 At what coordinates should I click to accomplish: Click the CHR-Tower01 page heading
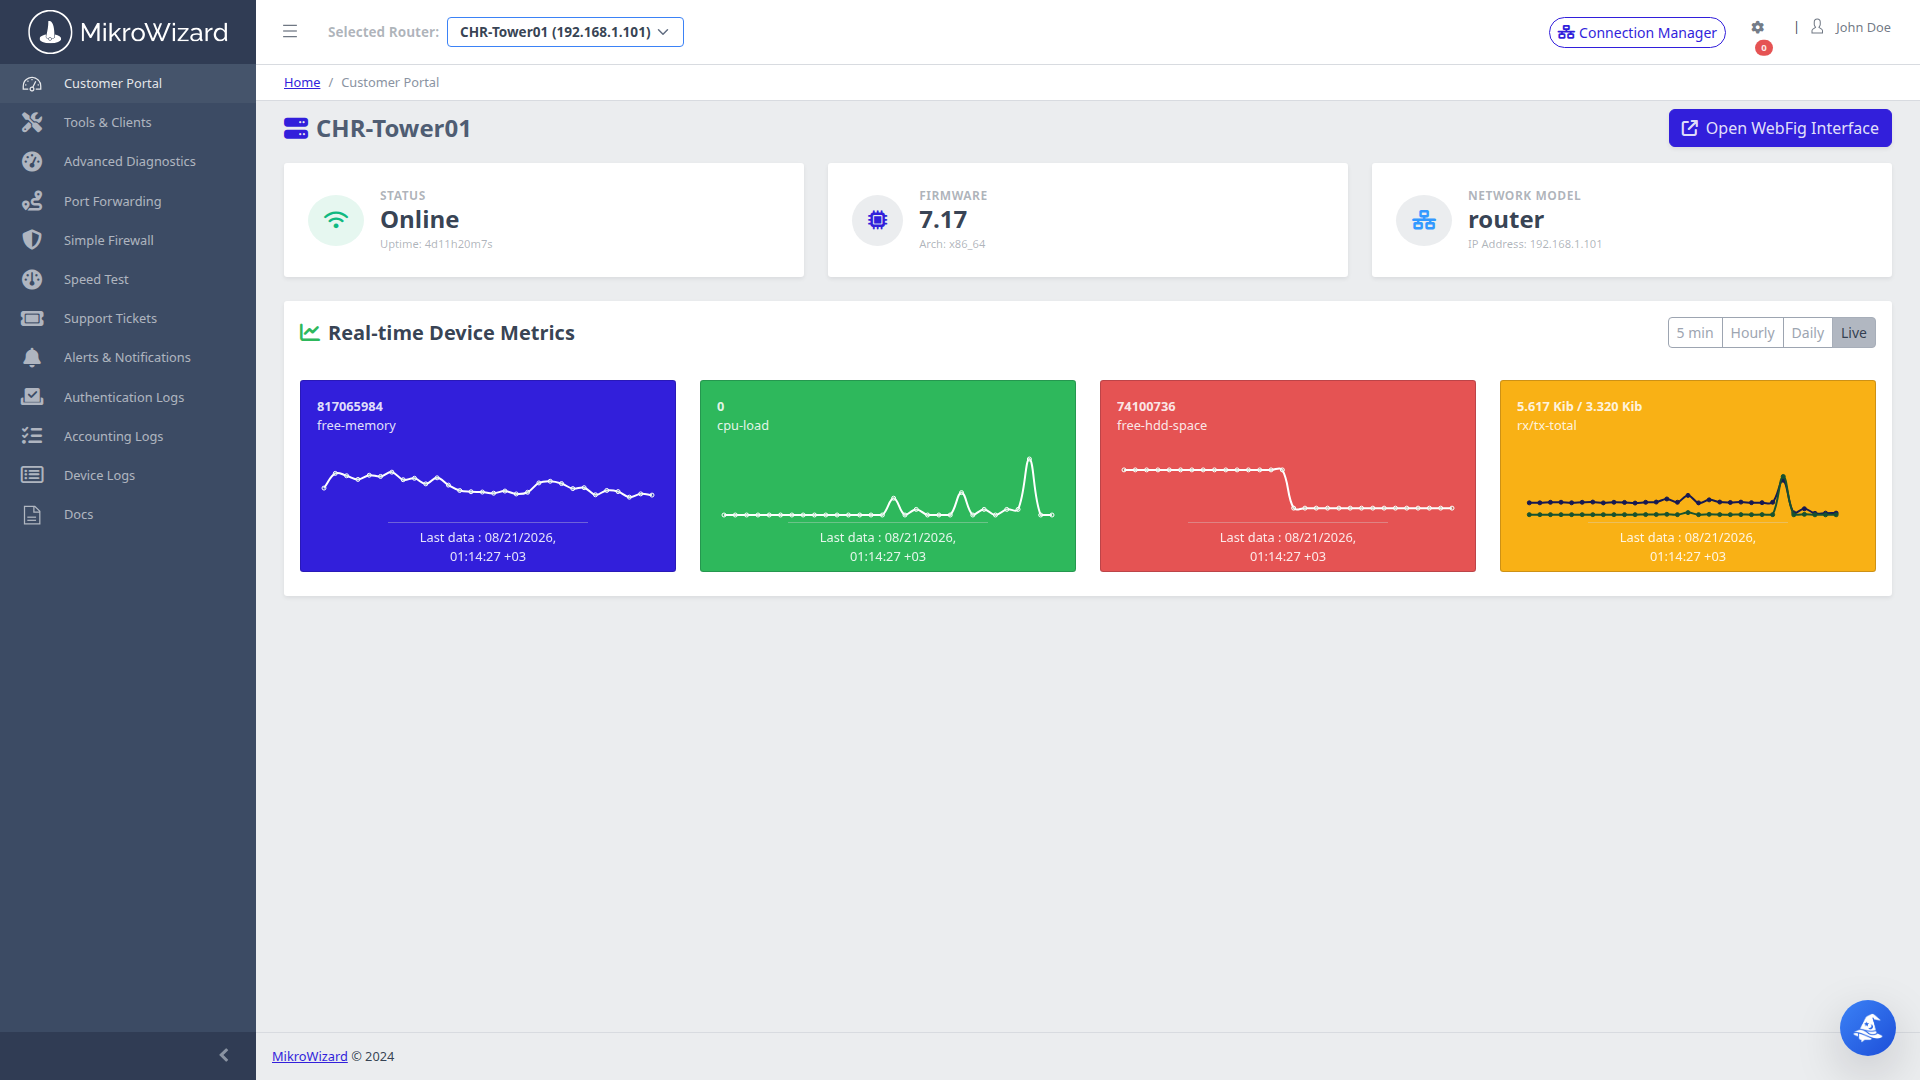(x=393, y=128)
